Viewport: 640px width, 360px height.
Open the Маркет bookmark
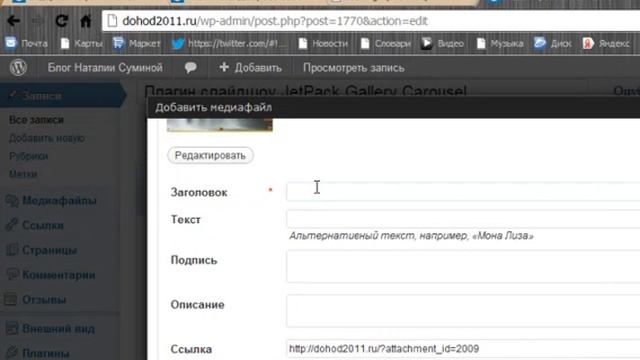137,43
